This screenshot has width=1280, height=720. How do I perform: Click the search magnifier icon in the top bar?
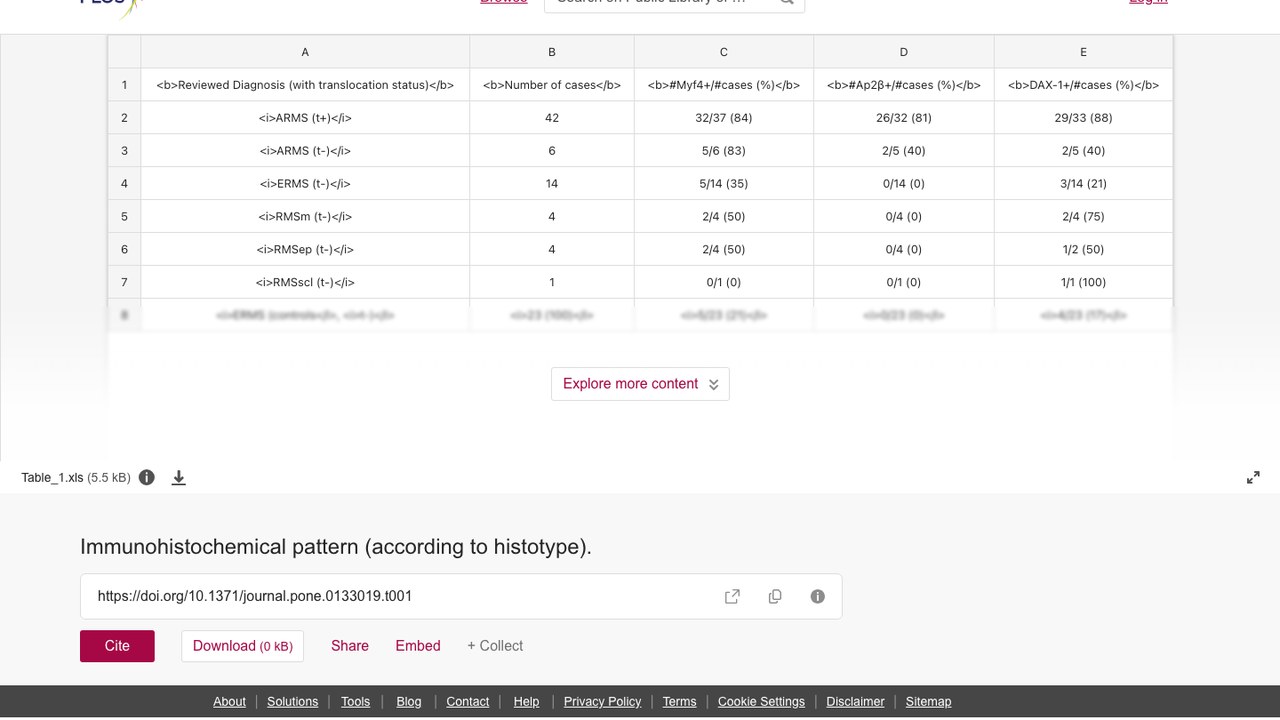tap(787, 2)
